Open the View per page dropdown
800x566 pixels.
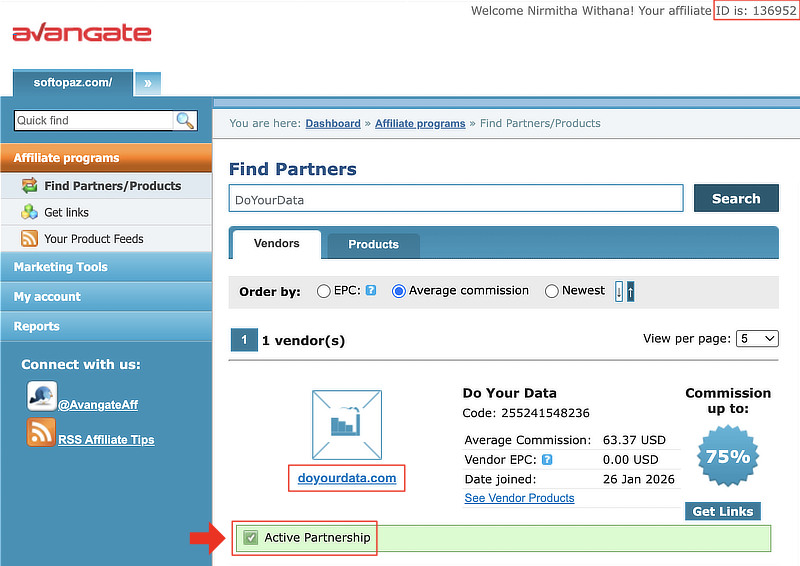(756, 339)
